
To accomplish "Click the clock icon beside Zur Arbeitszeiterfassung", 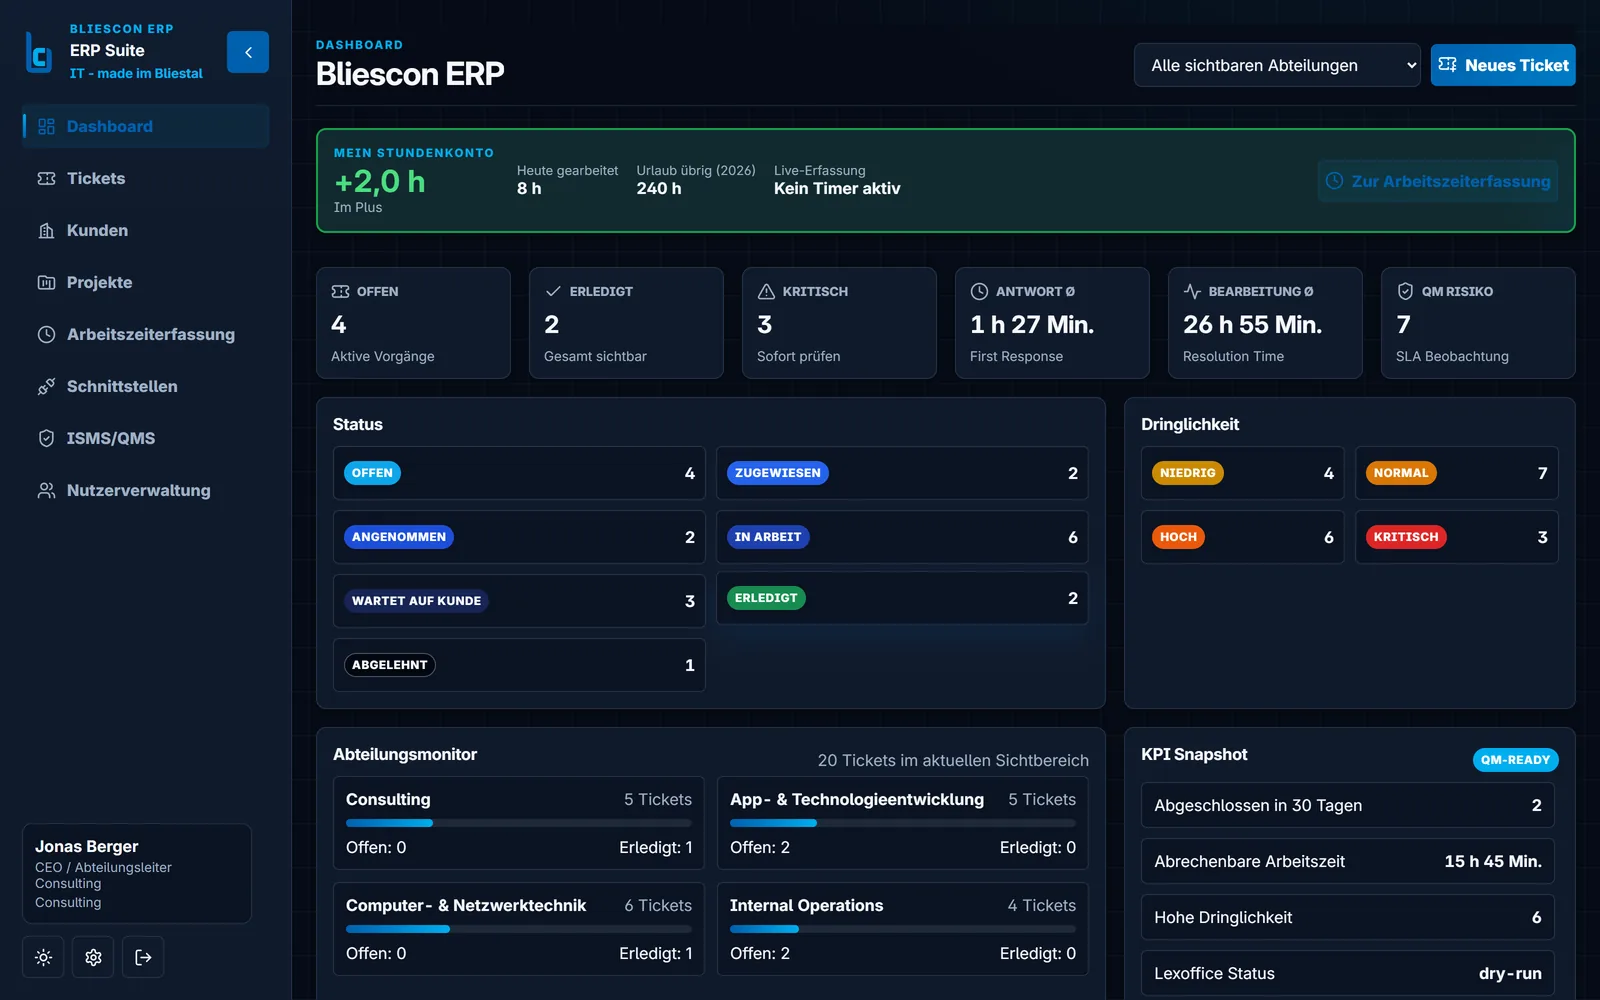I will coord(1334,181).
